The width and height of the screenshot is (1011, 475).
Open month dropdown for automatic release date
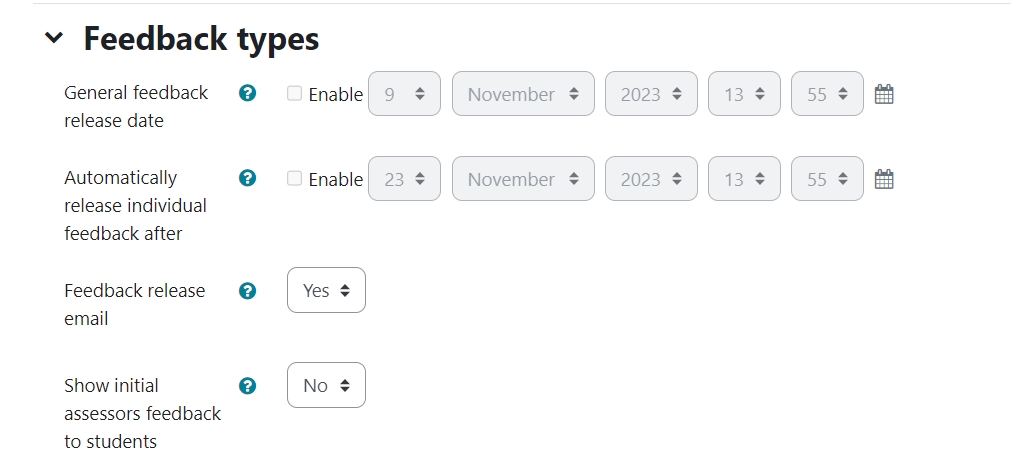pos(523,179)
